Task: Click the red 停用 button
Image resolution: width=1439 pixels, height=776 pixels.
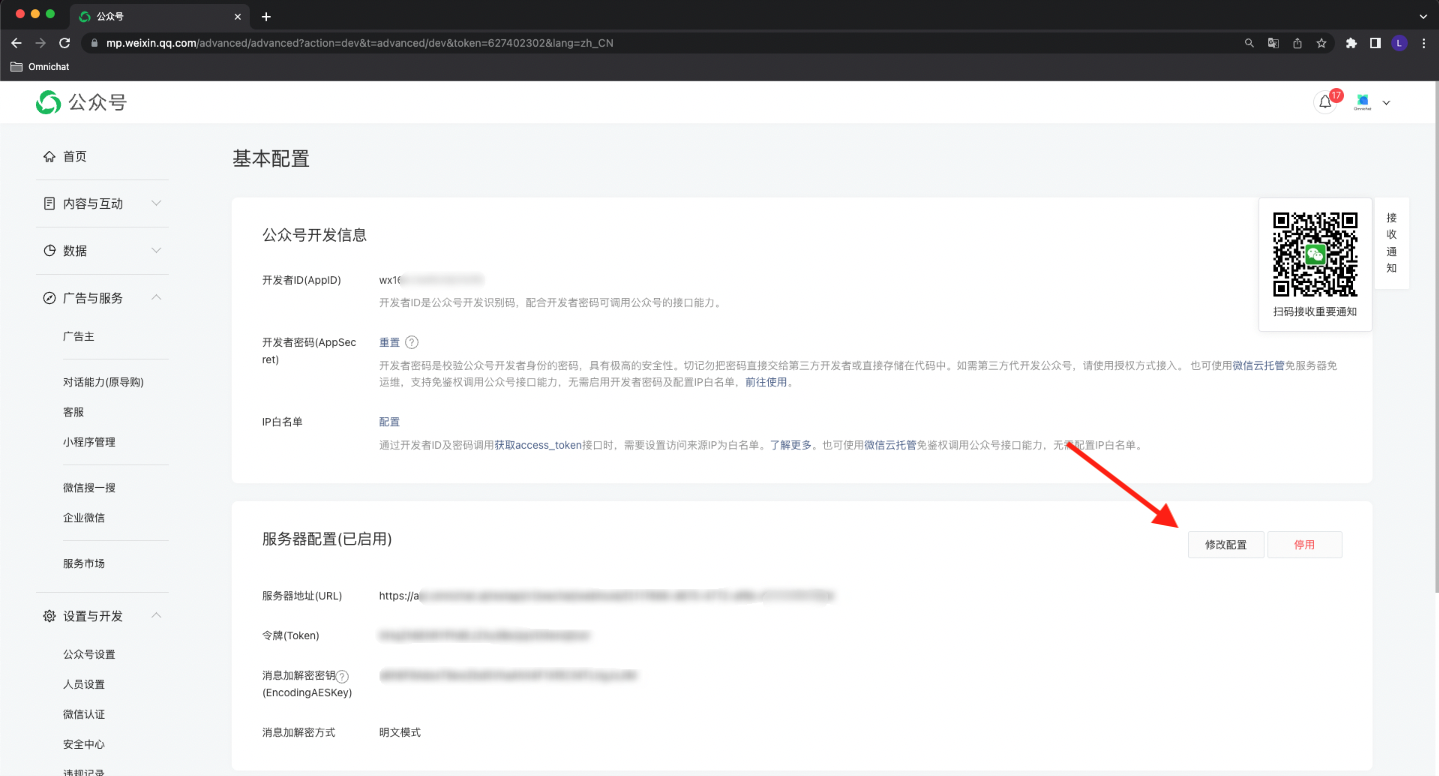Action: 1304,545
